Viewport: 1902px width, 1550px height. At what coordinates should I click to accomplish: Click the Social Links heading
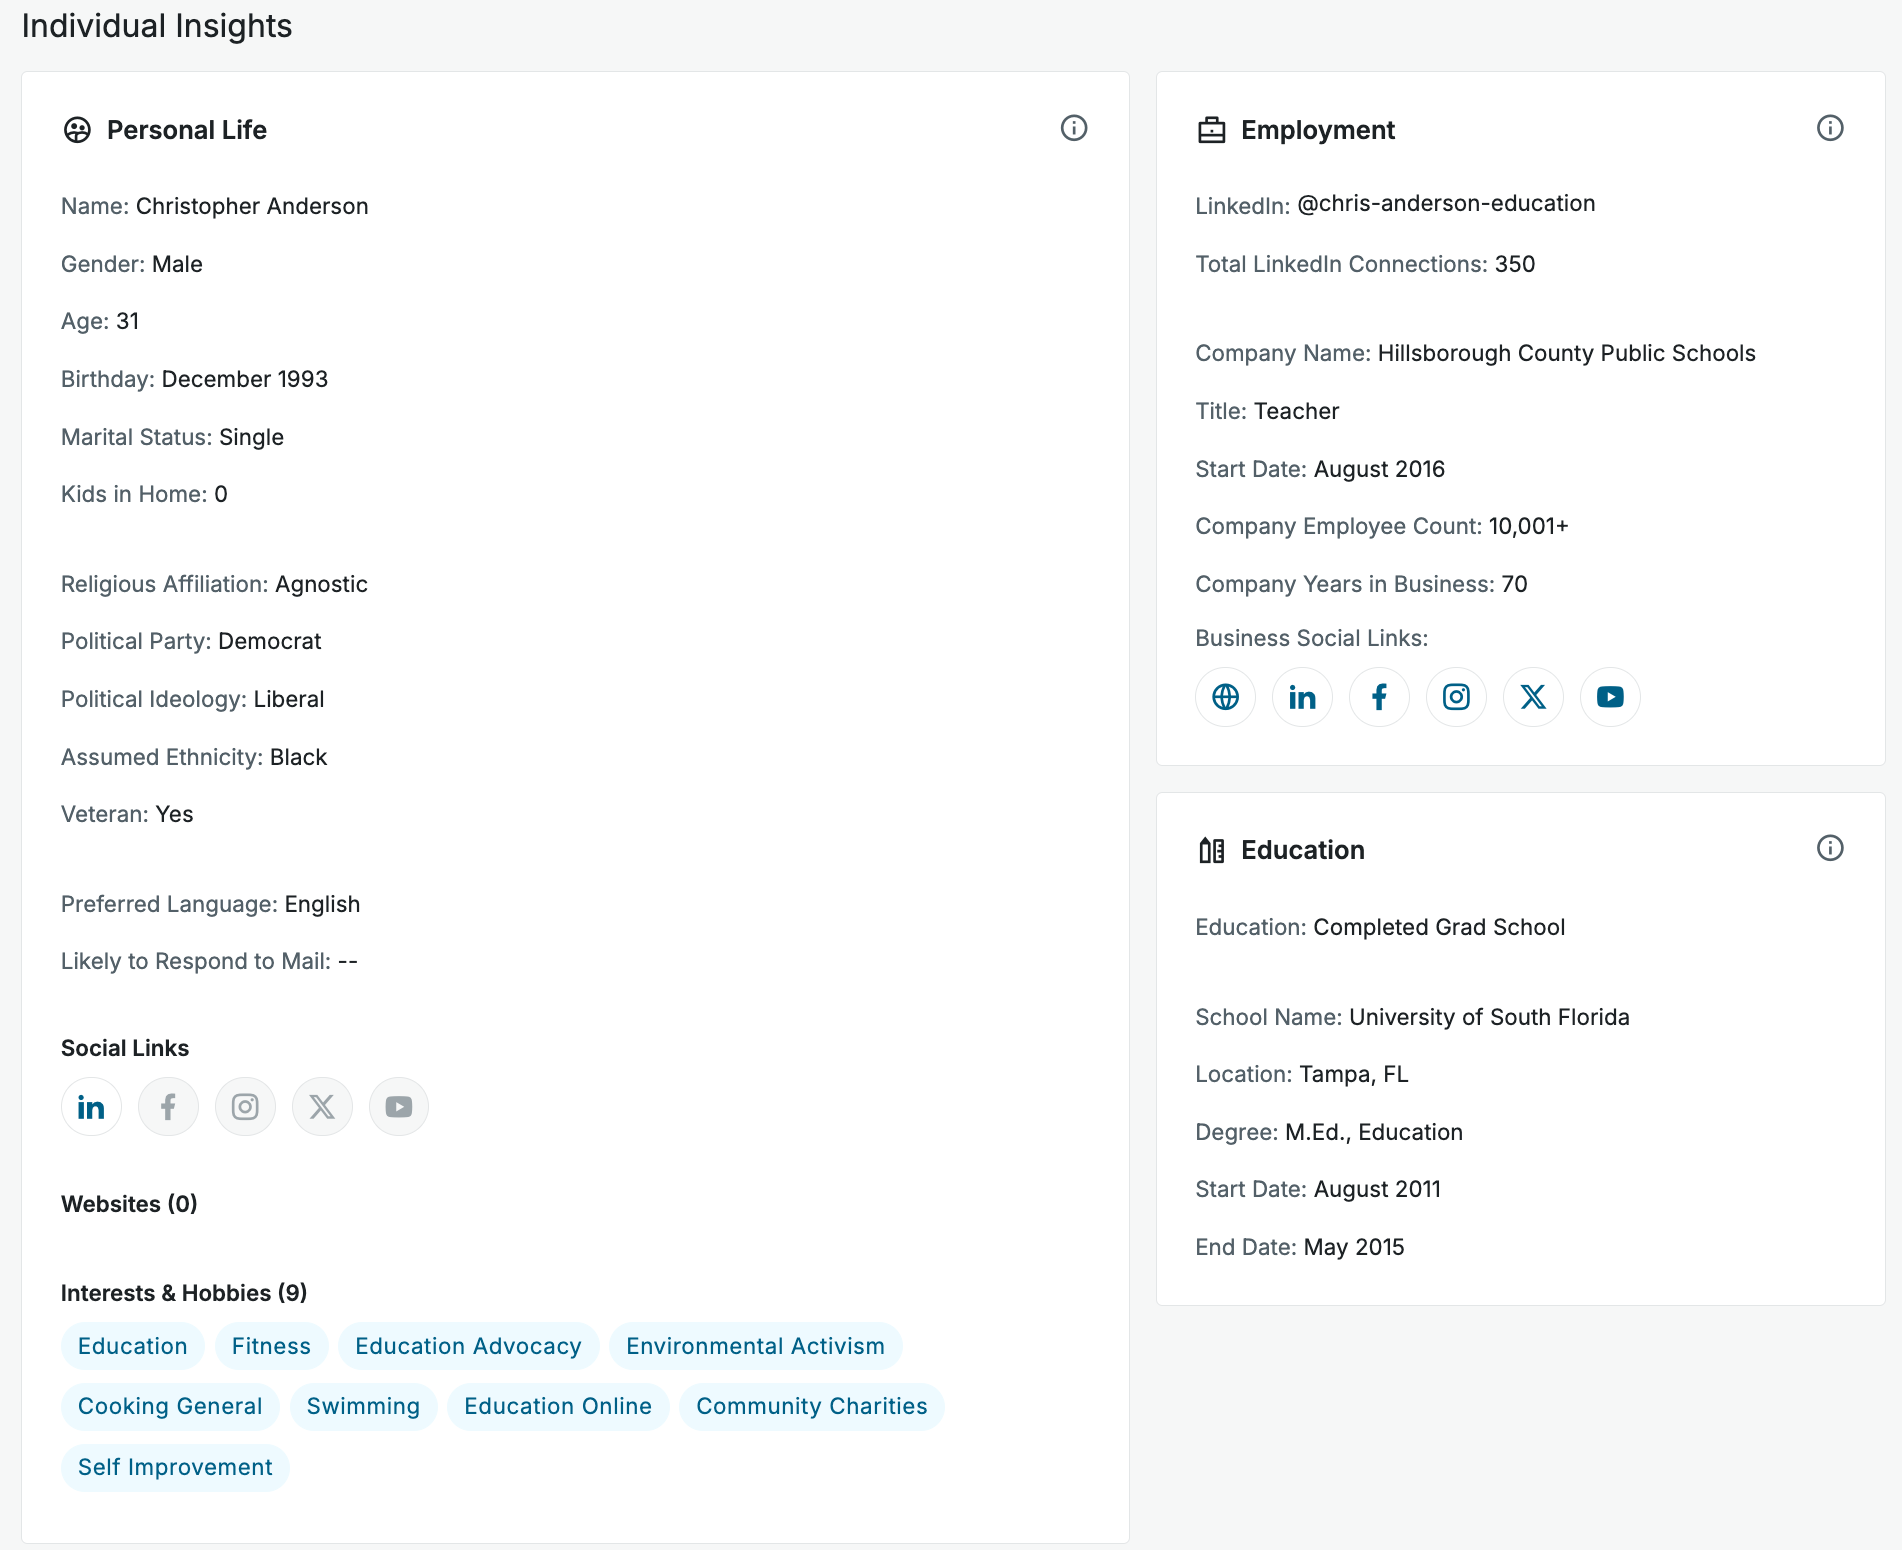(125, 1048)
